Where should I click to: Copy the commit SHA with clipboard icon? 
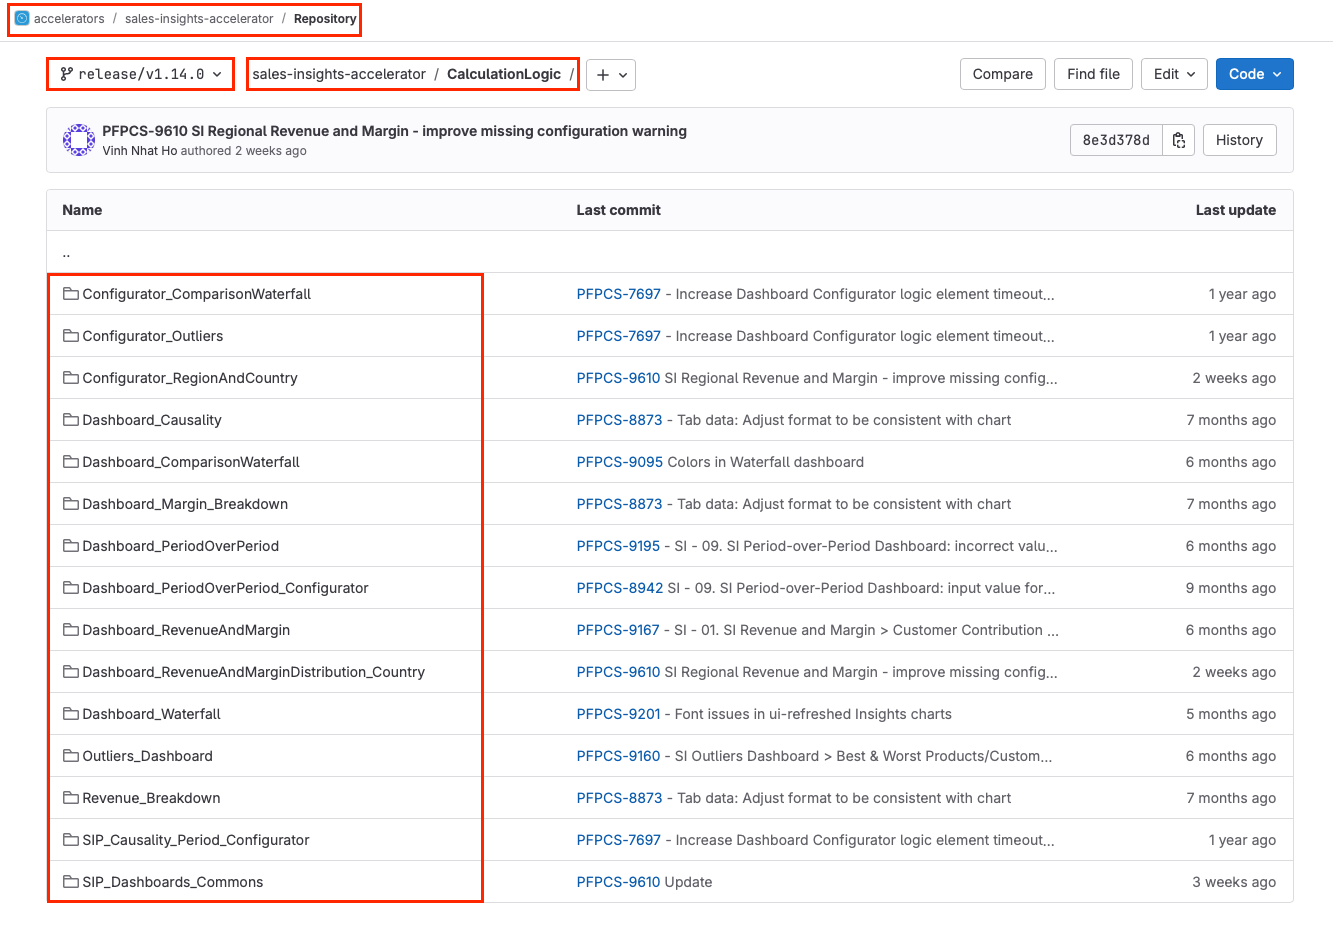tap(1179, 140)
